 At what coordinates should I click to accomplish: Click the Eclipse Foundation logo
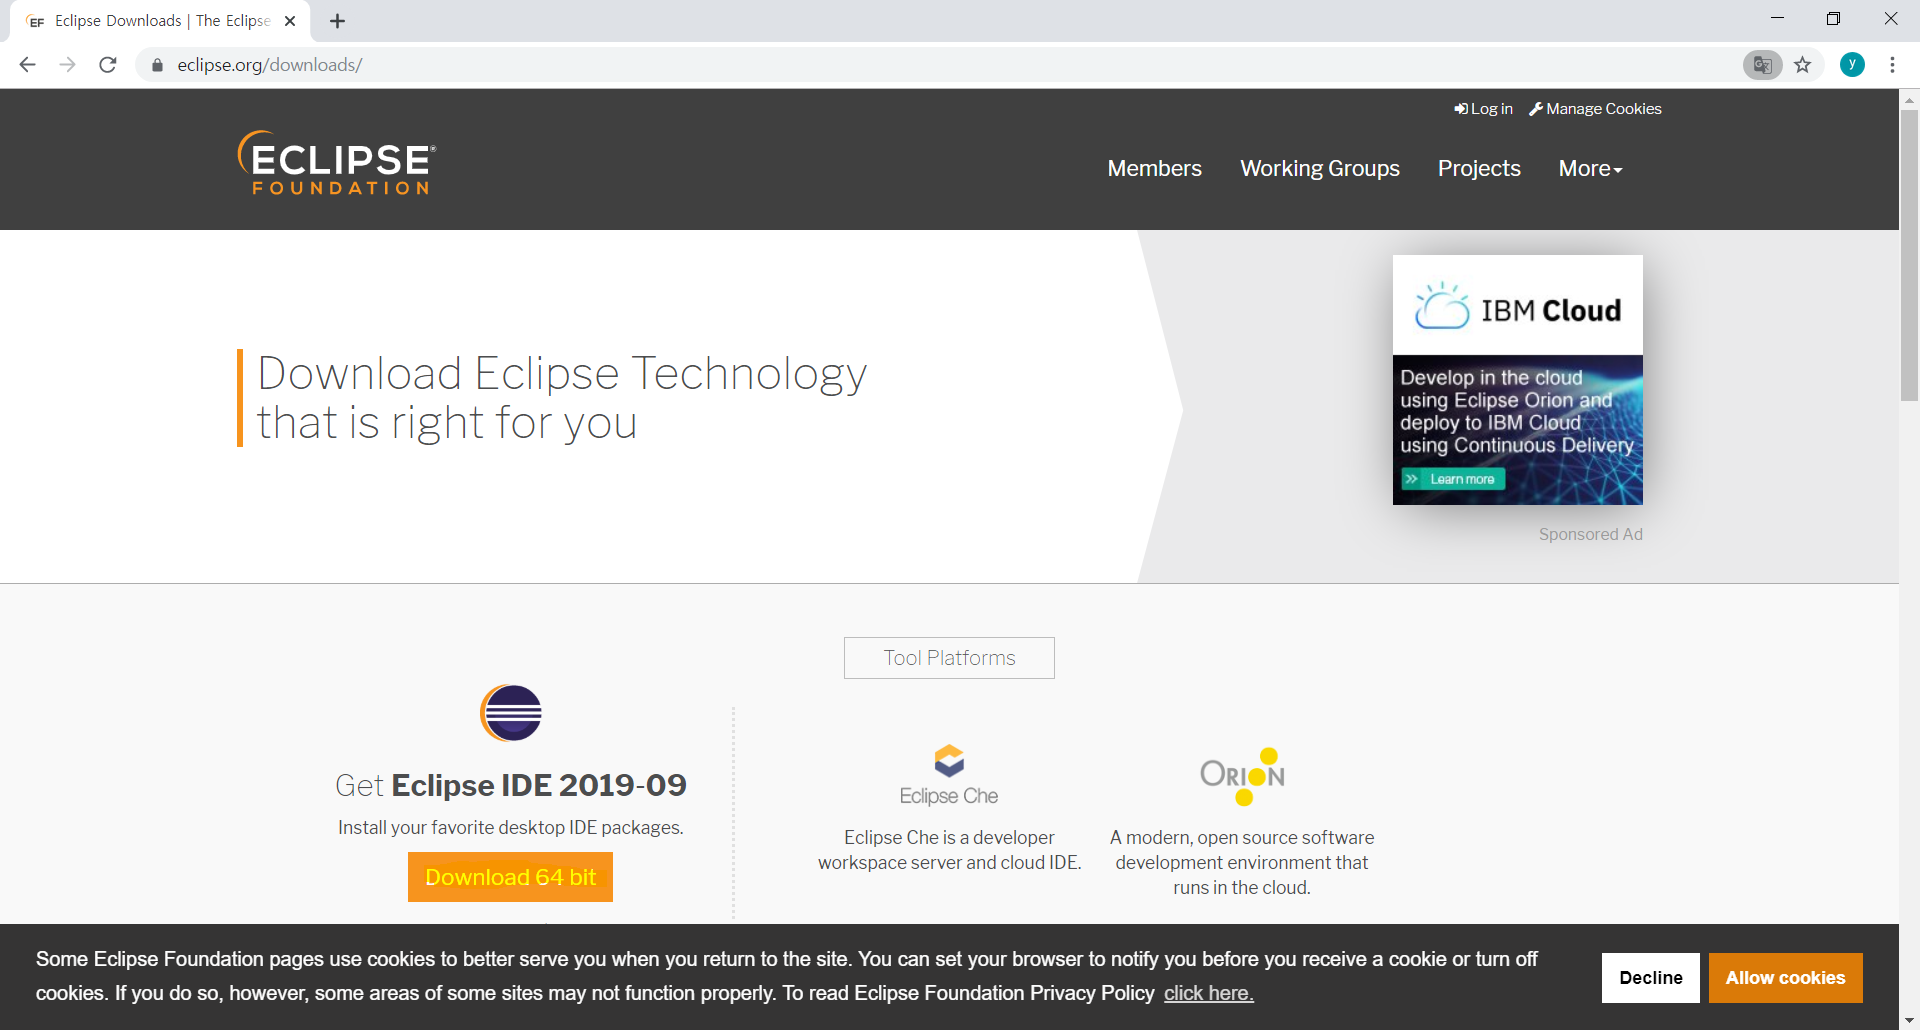click(x=336, y=162)
